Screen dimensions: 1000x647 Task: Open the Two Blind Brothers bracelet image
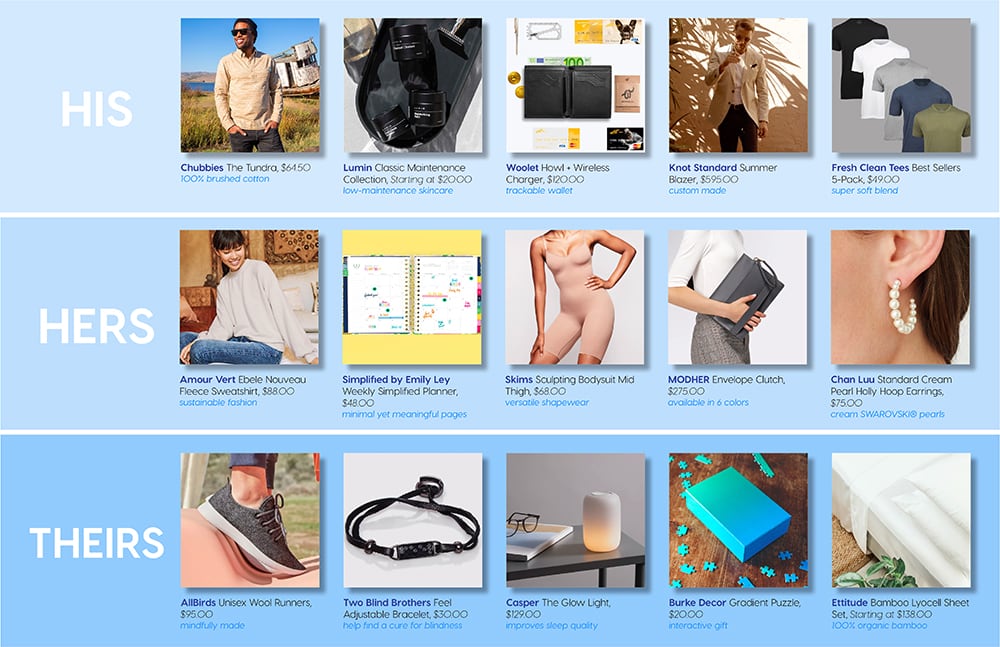tap(413, 520)
